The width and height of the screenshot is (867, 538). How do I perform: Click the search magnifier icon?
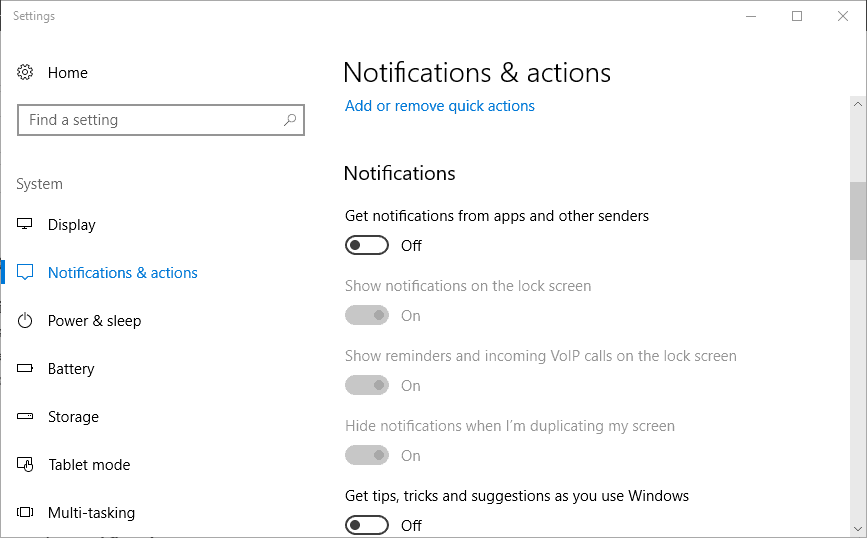tap(290, 120)
